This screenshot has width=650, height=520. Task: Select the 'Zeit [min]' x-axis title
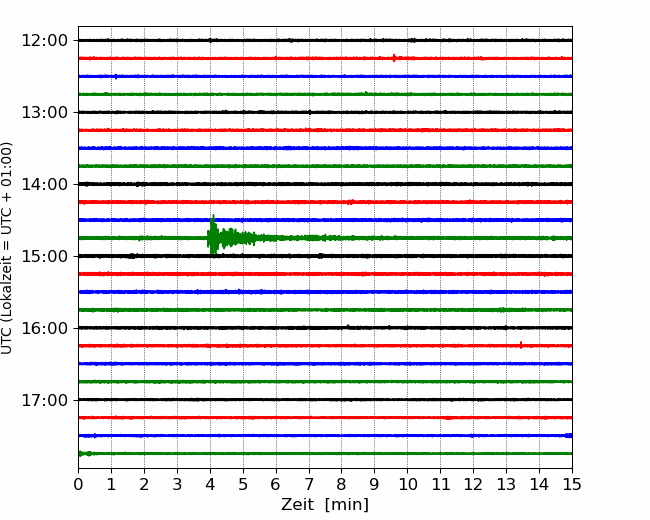pyautogui.click(x=325, y=505)
